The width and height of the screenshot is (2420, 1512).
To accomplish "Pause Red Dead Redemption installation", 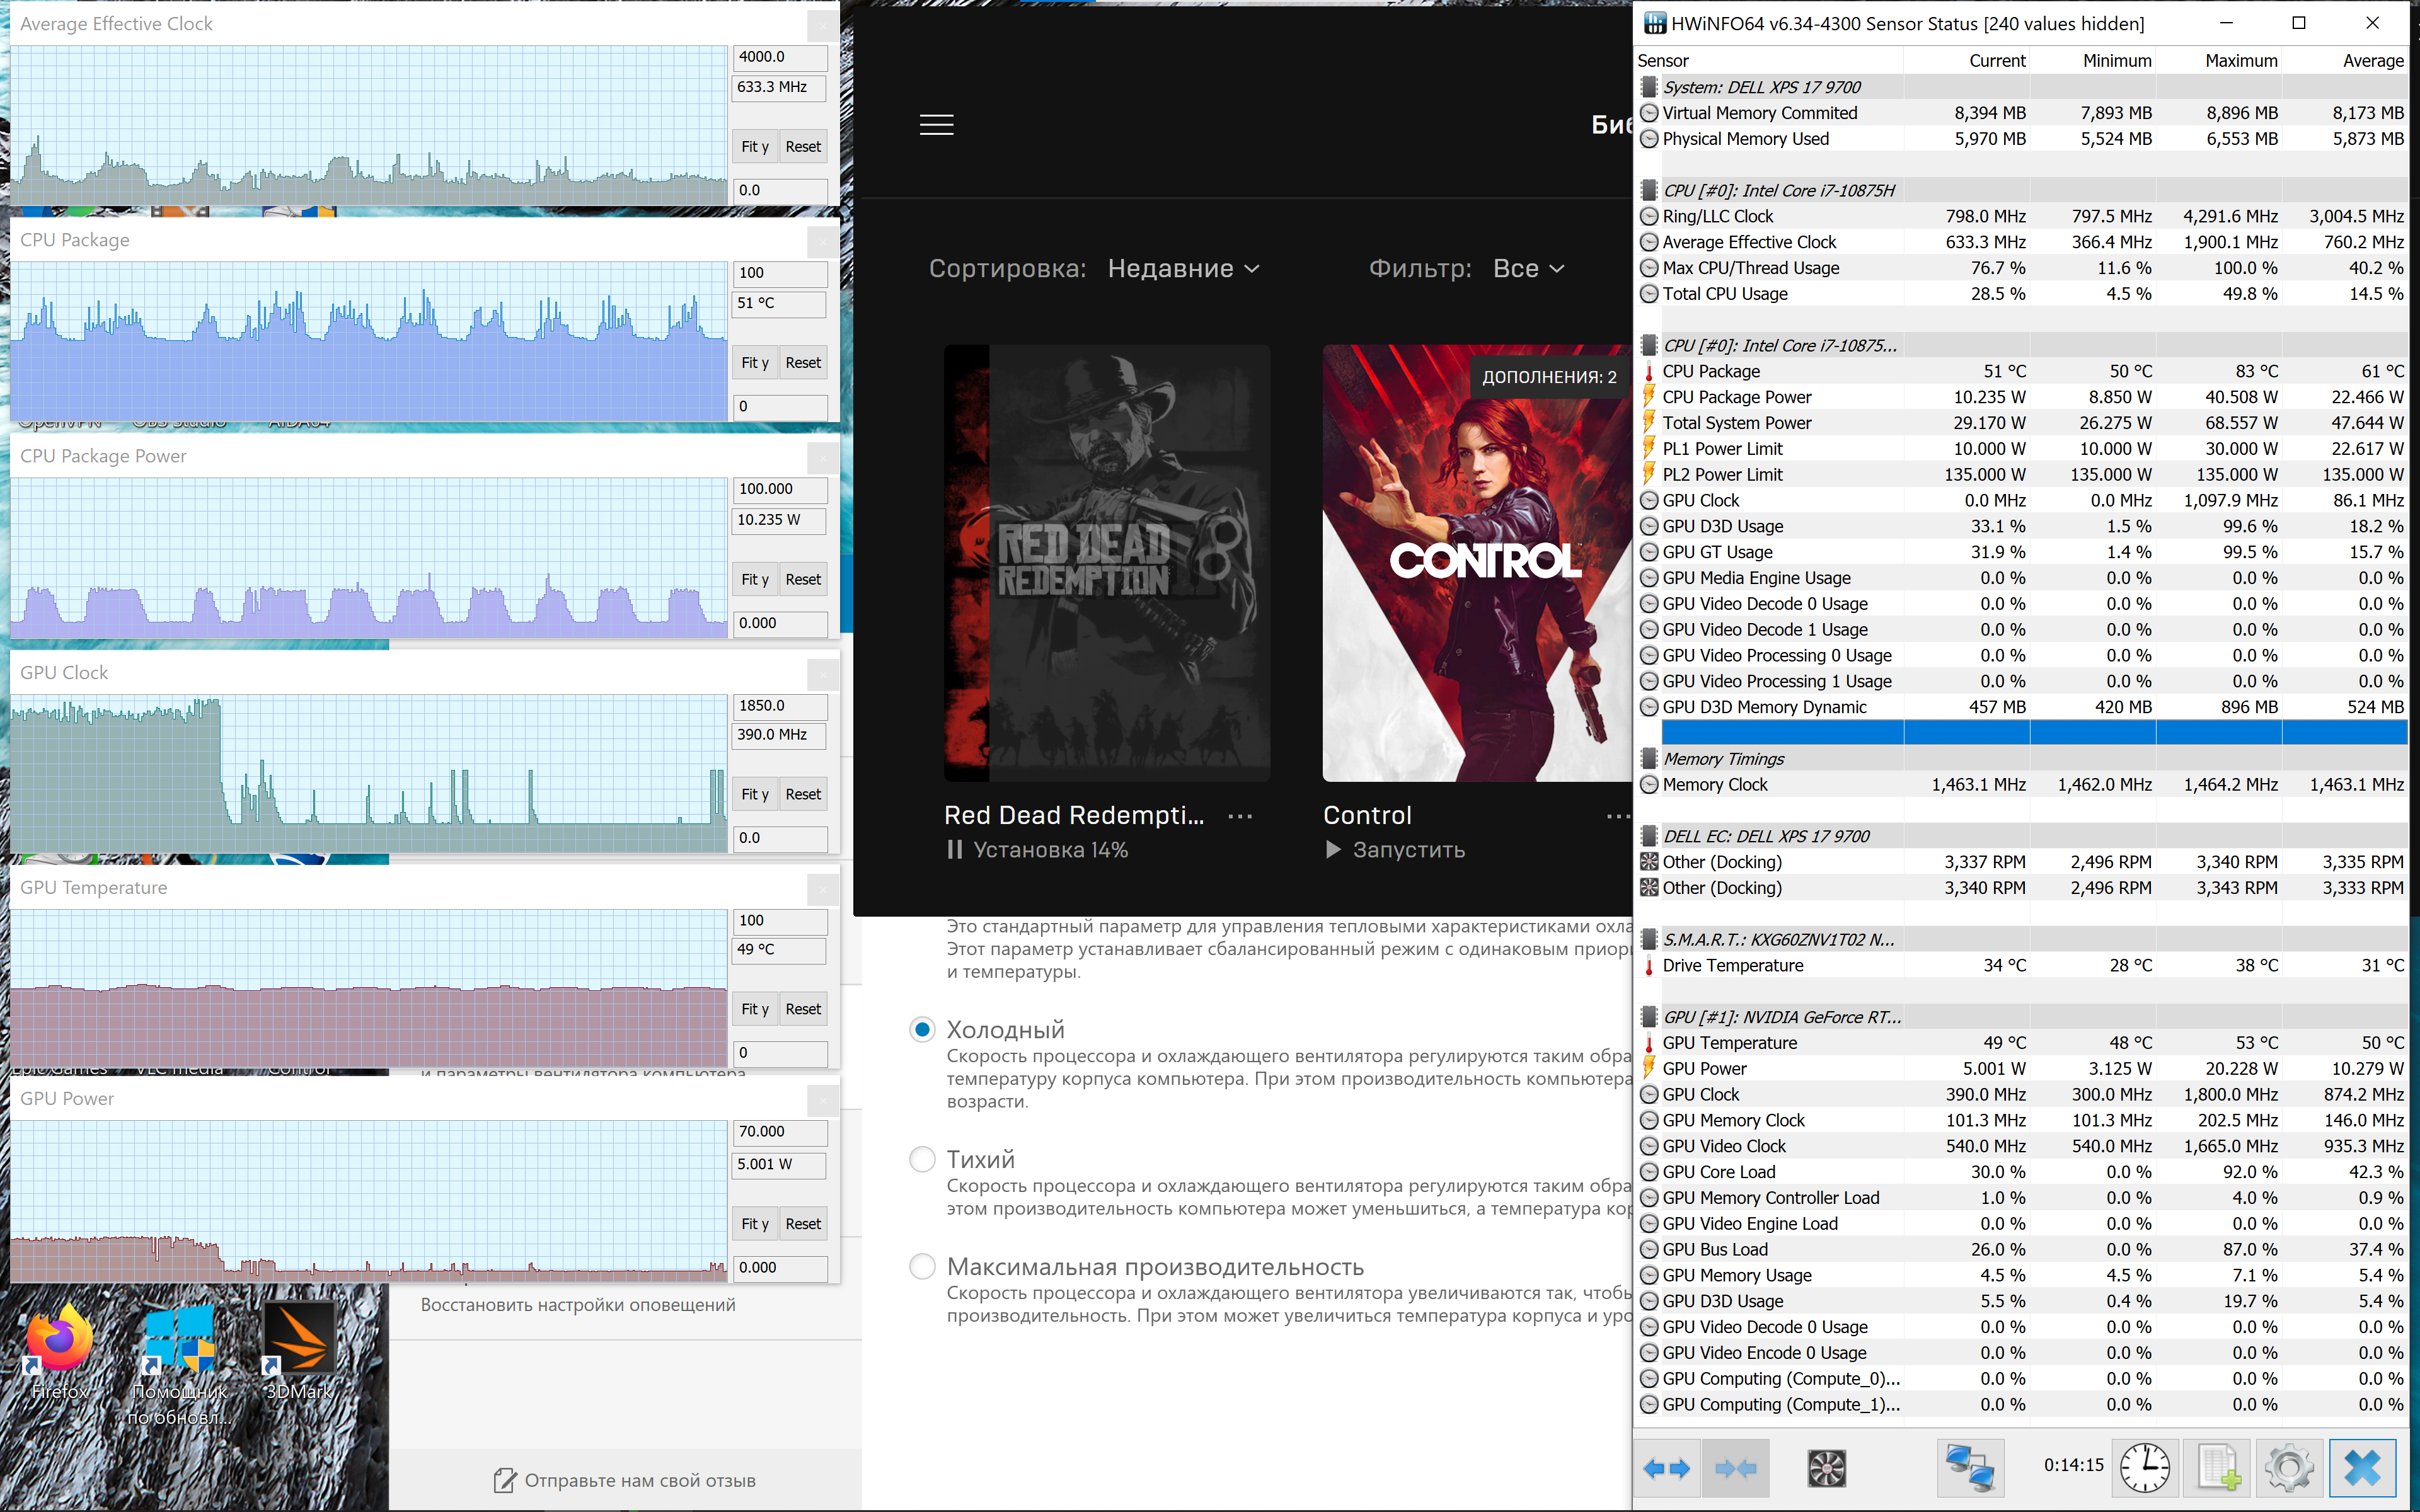I will (x=955, y=850).
